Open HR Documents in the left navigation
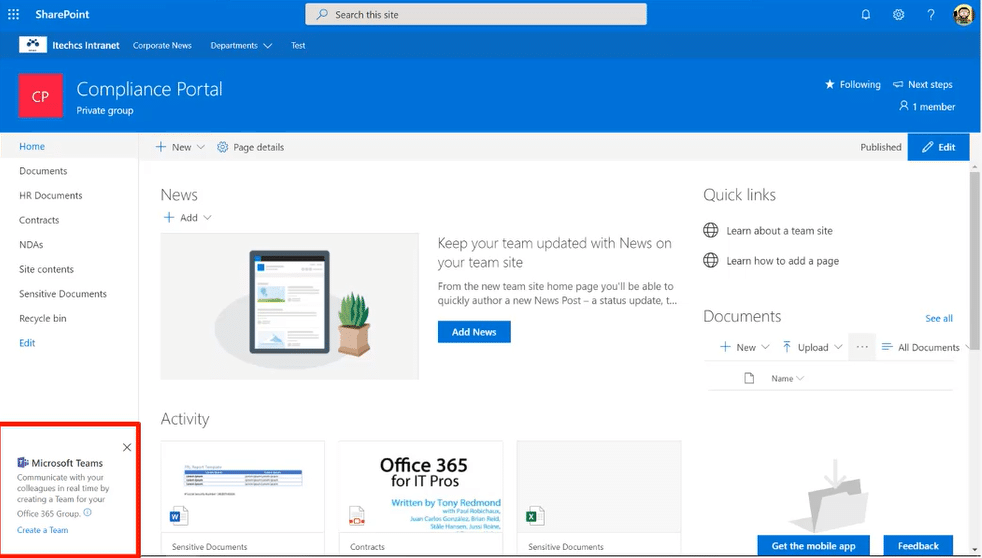The image size is (982, 558). point(51,195)
